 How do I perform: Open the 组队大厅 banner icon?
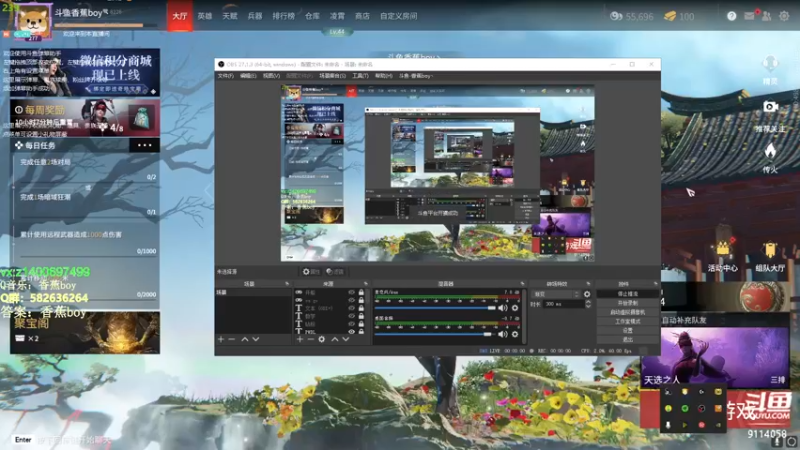tap(770, 249)
